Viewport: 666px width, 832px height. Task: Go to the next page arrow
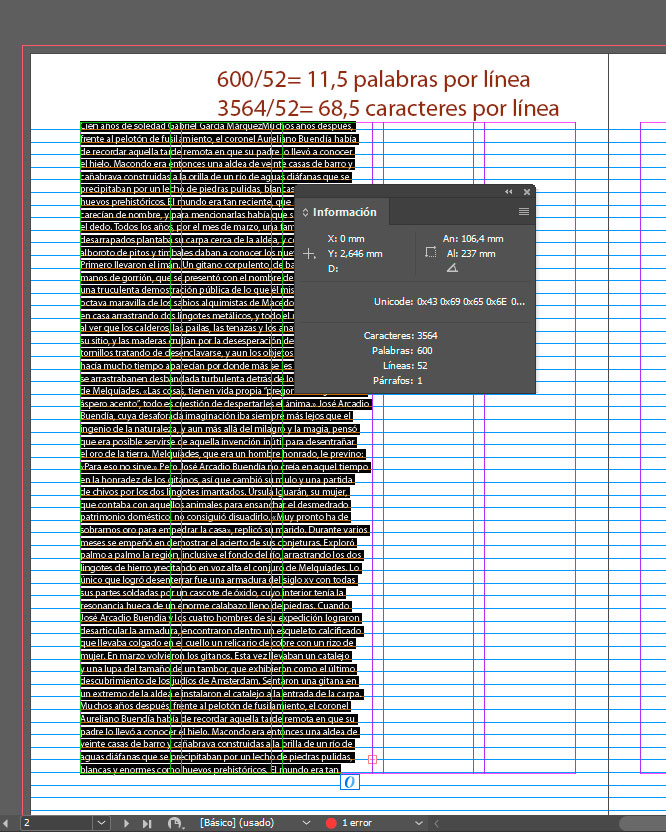click(x=127, y=823)
